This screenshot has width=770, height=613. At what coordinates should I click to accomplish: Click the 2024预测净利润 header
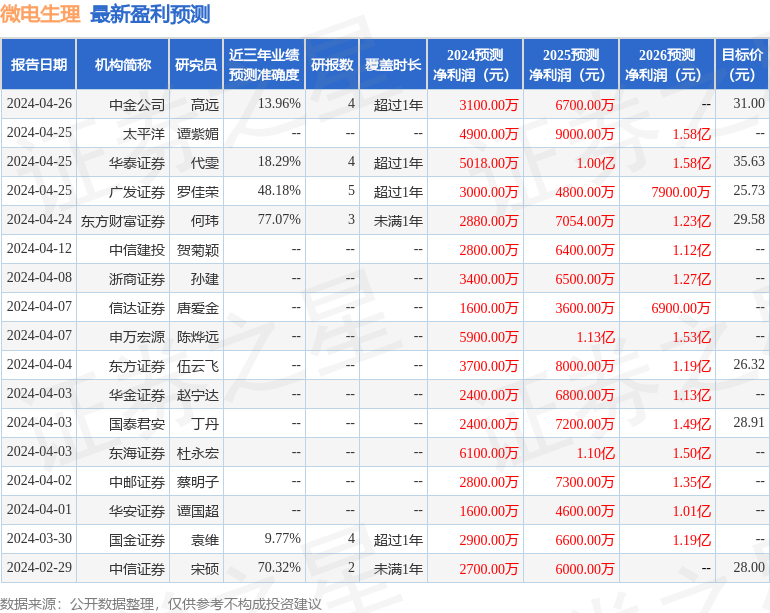click(475, 64)
